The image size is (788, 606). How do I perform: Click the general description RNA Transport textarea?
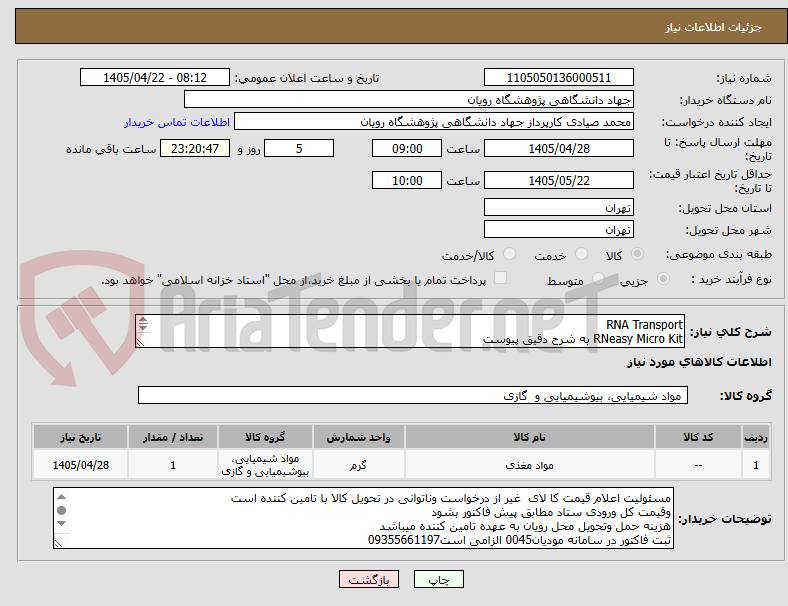click(x=410, y=332)
